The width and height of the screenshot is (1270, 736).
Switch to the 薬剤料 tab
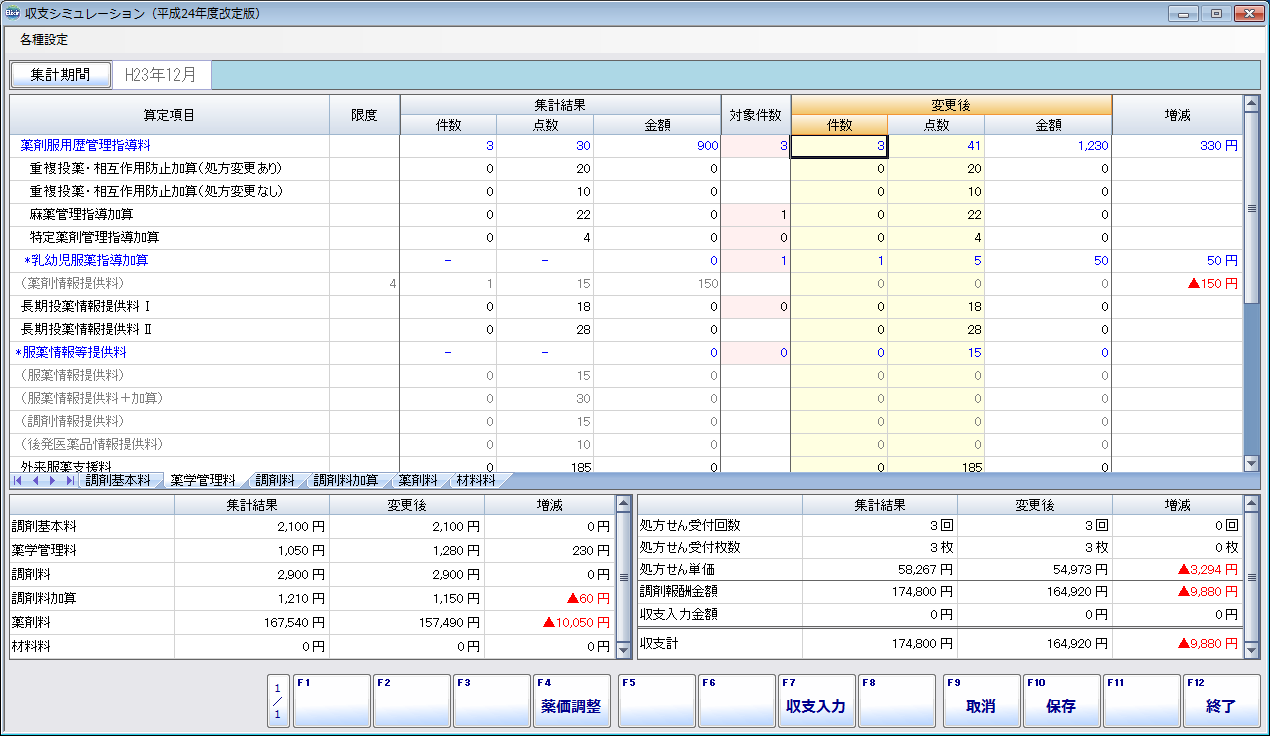pos(418,481)
